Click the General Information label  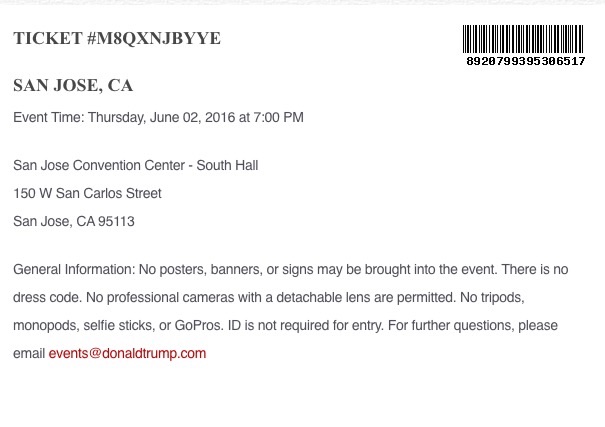tap(74, 269)
